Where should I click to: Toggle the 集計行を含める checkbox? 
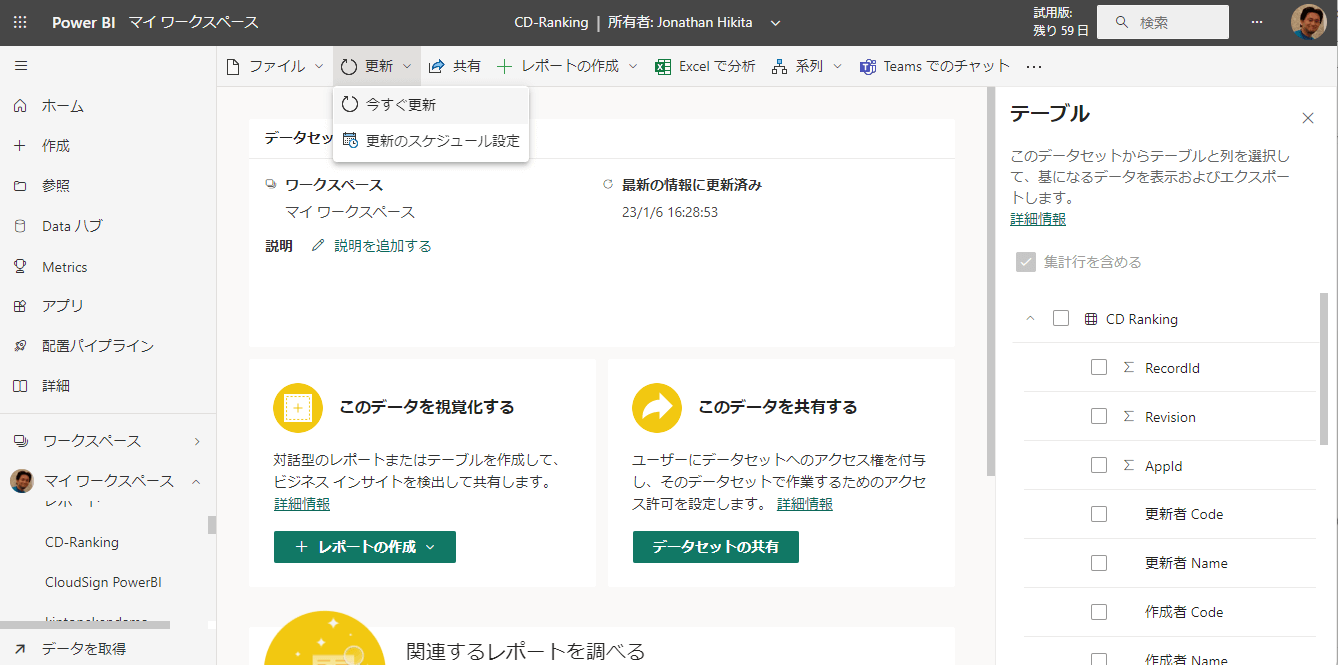pos(1025,262)
